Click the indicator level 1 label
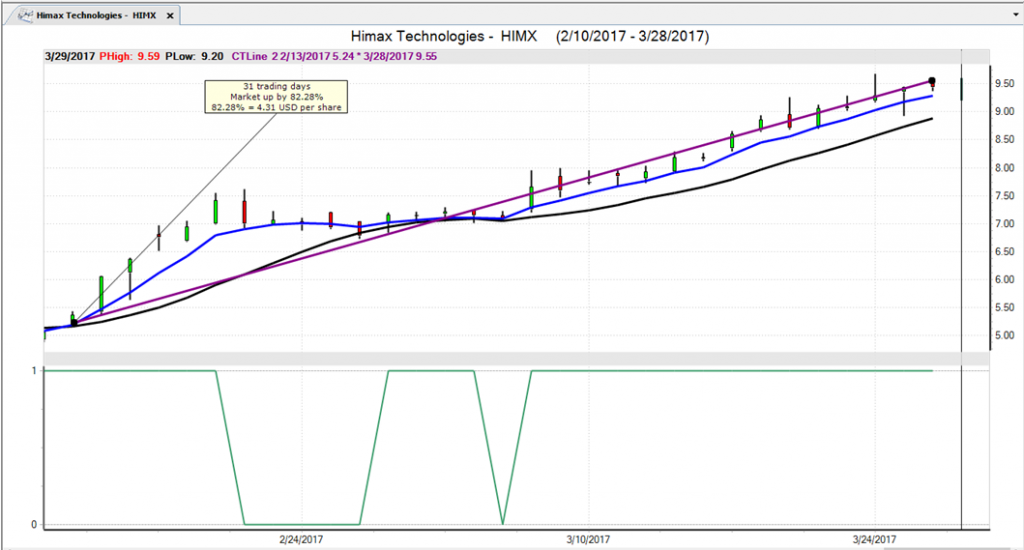The height and width of the screenshot is (550, 1024). (x=34, y=370)
